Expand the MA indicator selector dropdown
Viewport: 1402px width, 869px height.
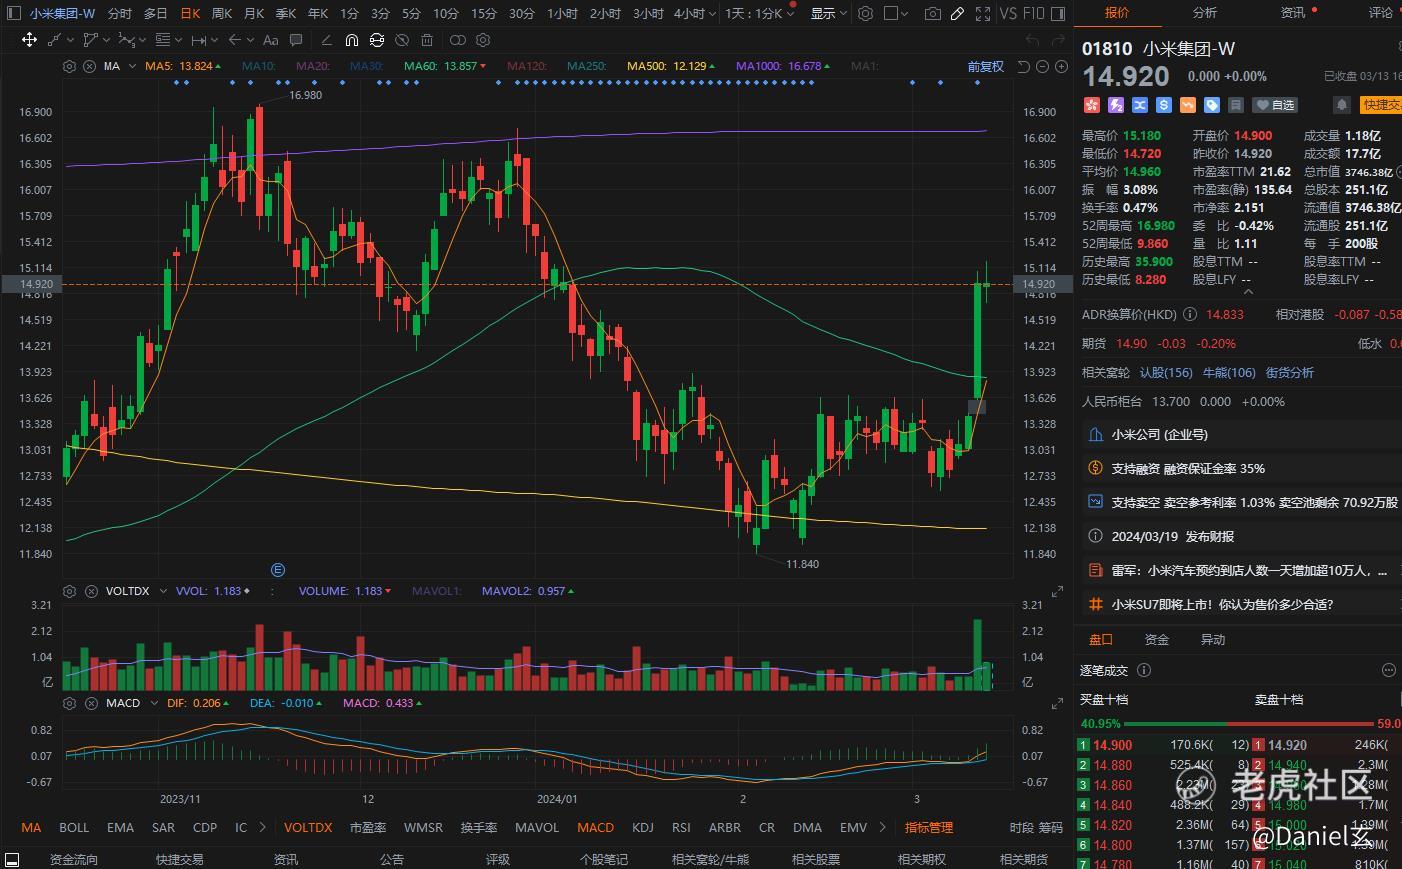point(133,66)
